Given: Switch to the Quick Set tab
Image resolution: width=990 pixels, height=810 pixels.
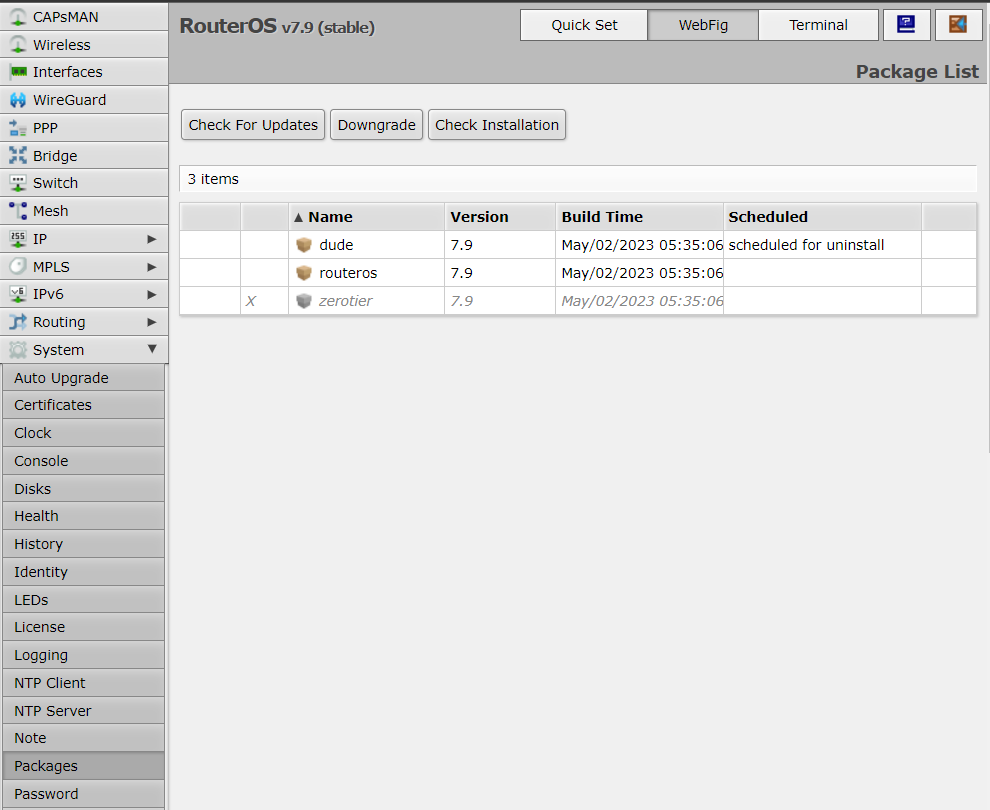Looking at the screenshot, I should [584, 25].
